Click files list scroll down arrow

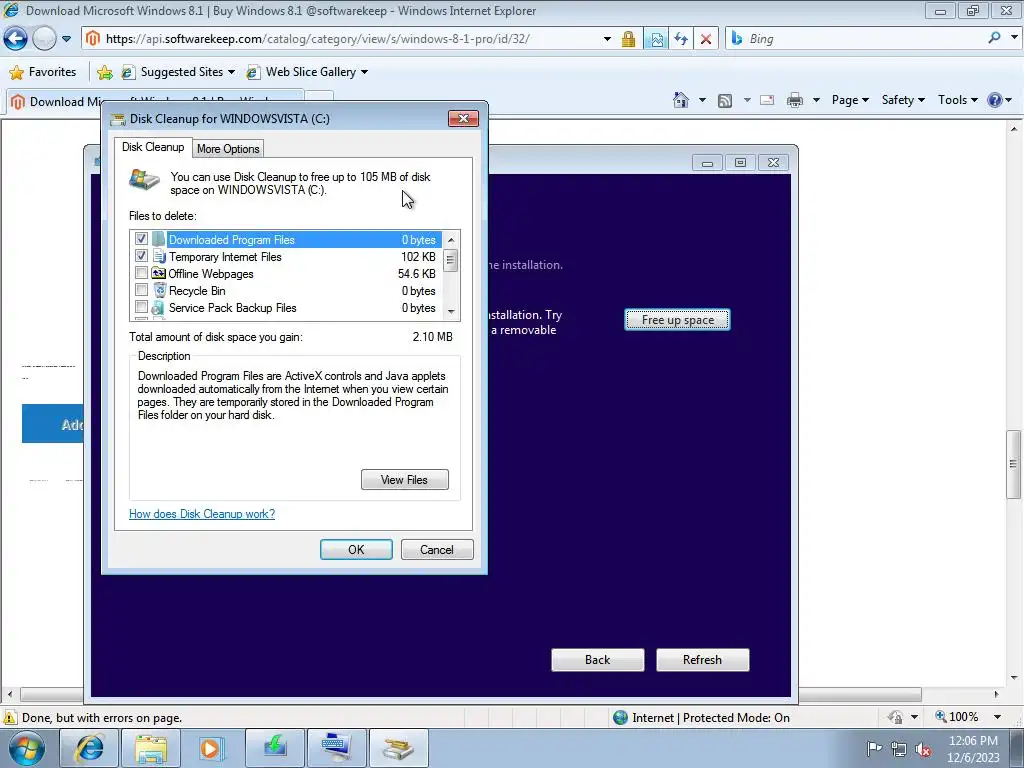451,312
